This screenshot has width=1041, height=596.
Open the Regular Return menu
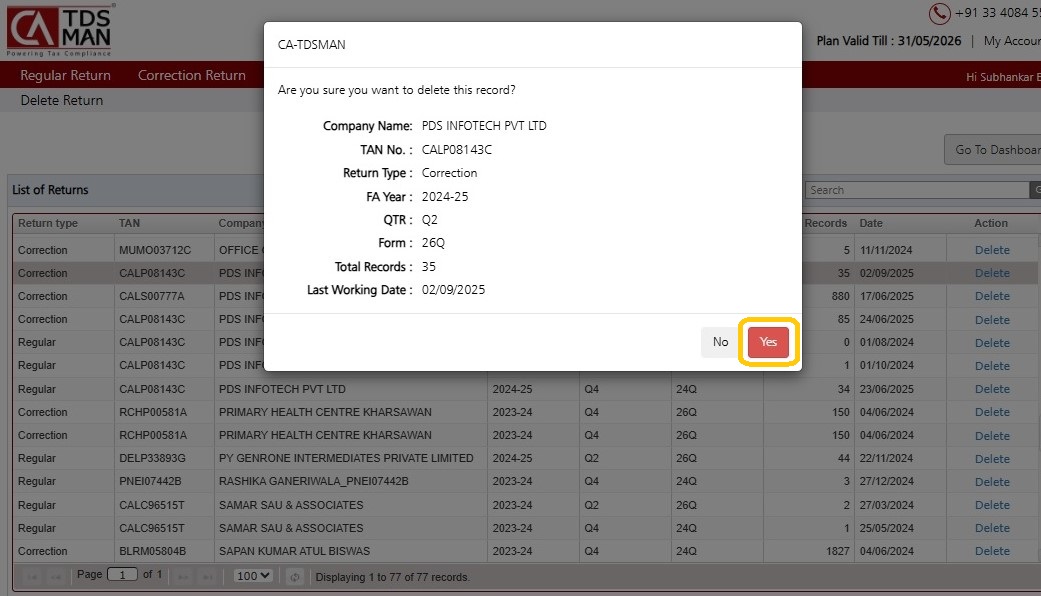[65, 75]
